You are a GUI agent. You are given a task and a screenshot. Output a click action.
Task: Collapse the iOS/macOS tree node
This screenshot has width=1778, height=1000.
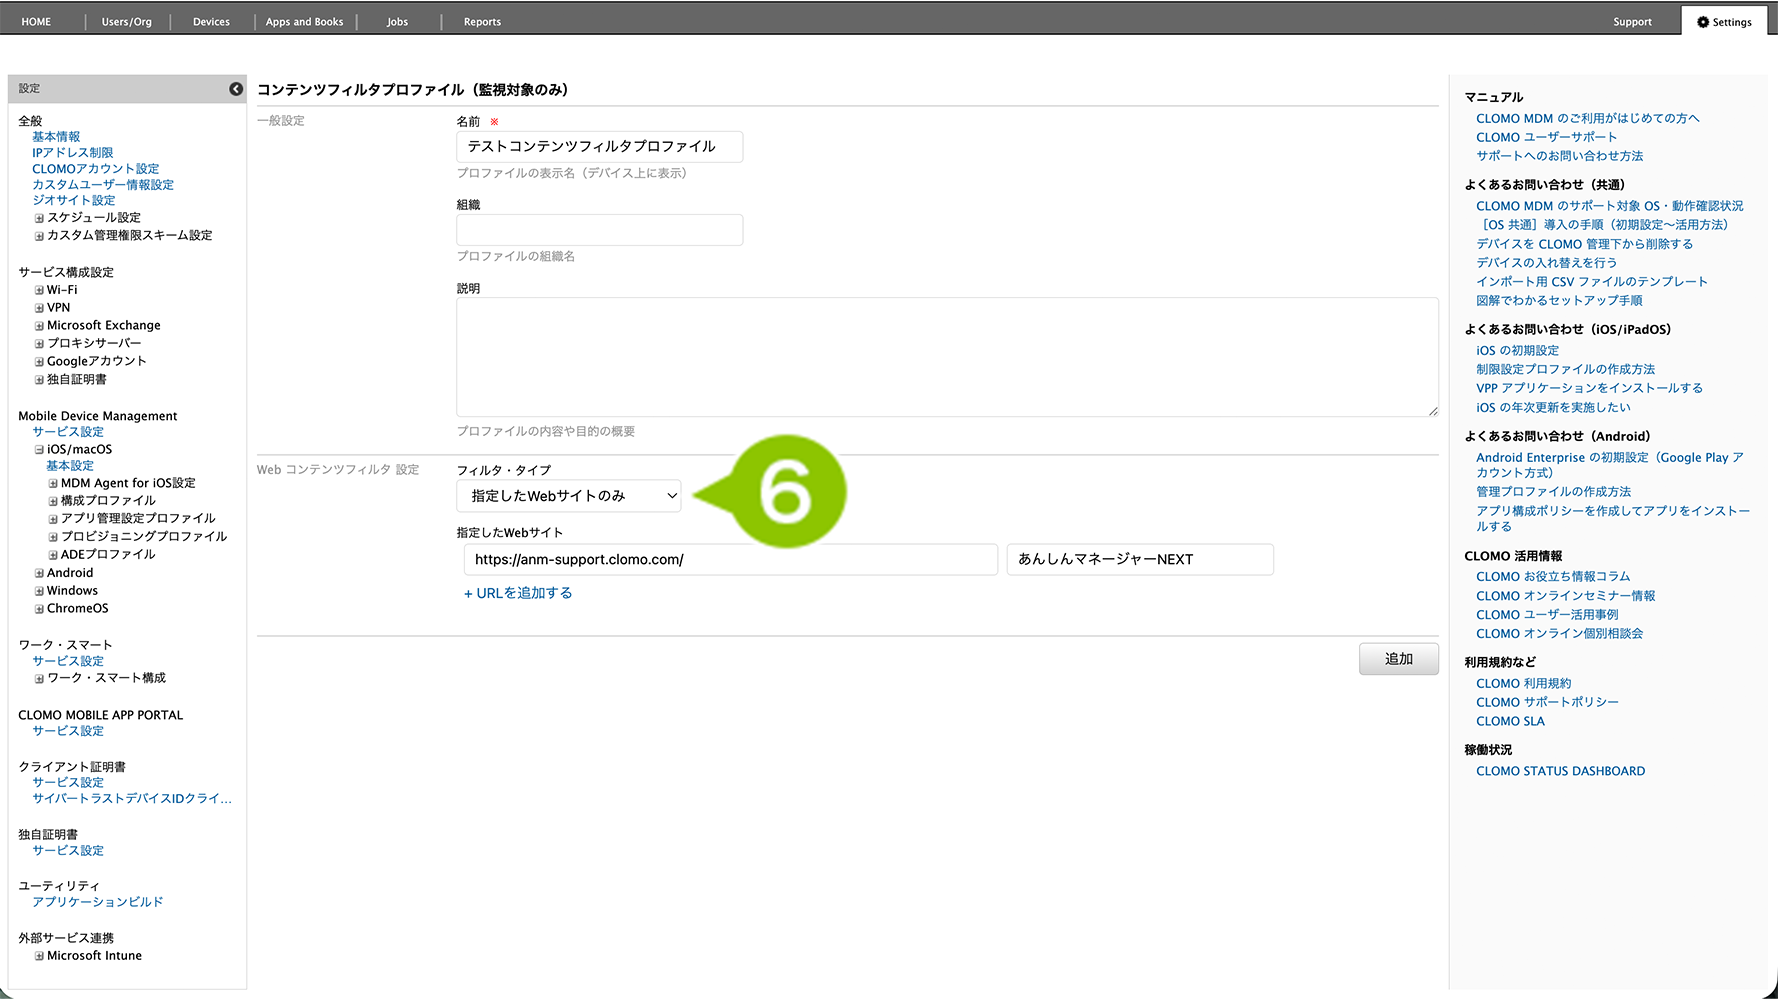39,450
